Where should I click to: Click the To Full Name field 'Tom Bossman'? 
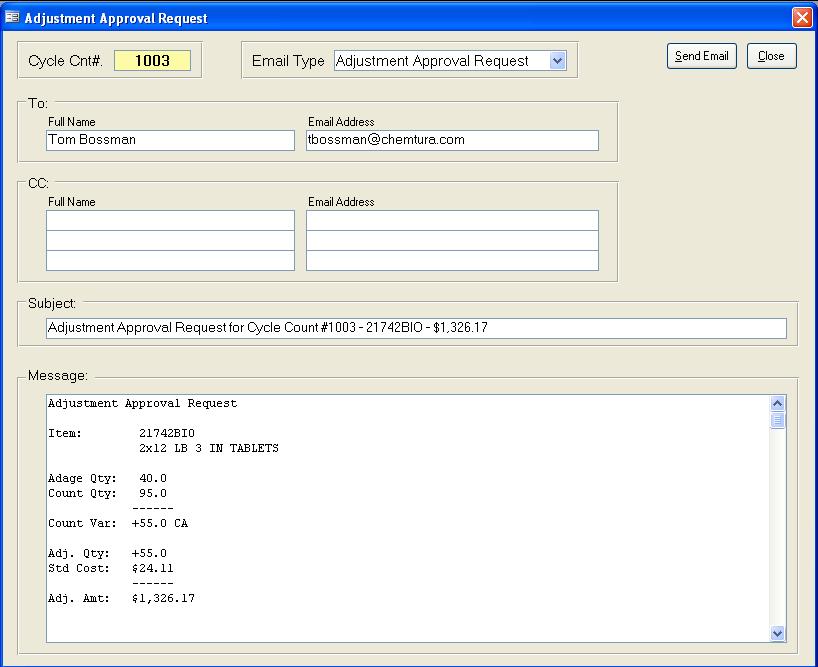(x=170, y=140)
